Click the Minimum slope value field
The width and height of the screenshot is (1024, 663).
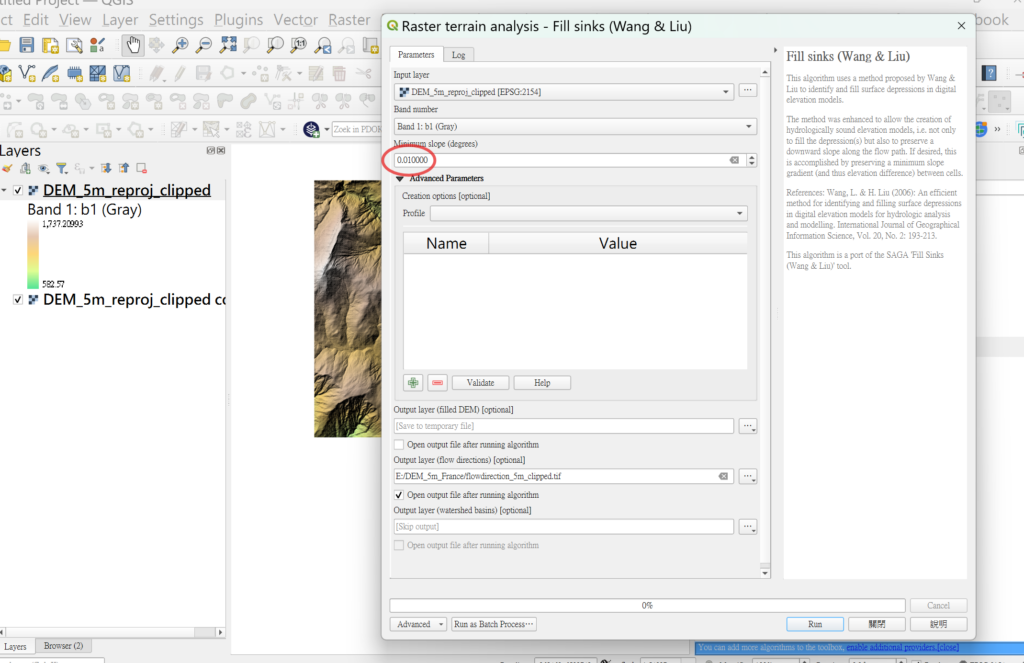point(560,160)
